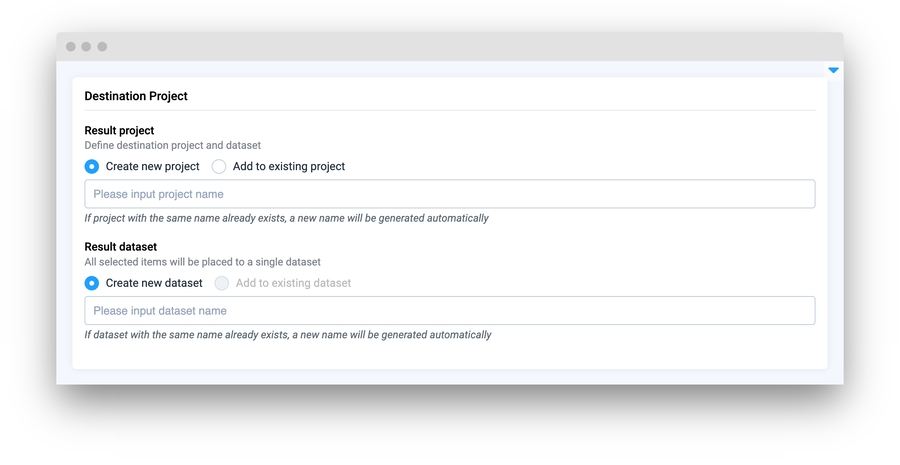
Task: Focus the dataset name input field
Action: [449, 311]
